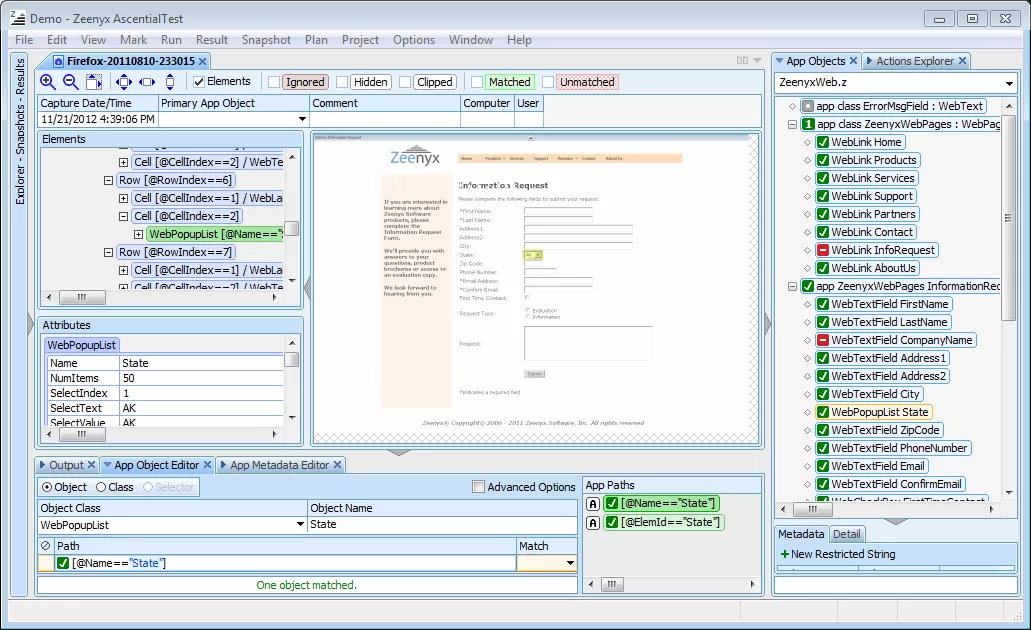Screen dimensions: 1031x630
Task: Click the Object Name field containing State
Action: click(443, 525)
